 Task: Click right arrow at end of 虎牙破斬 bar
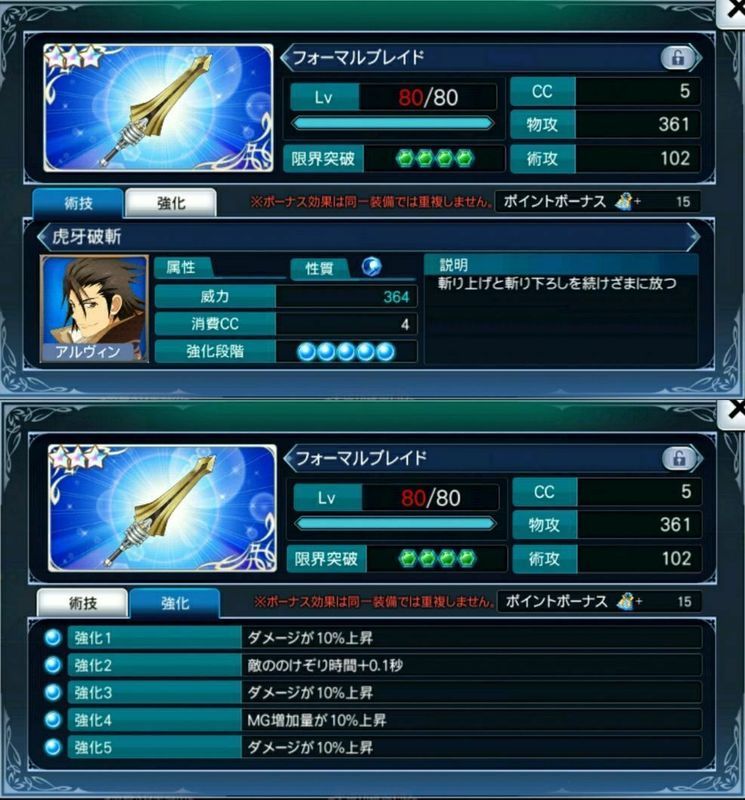[693, 237]
